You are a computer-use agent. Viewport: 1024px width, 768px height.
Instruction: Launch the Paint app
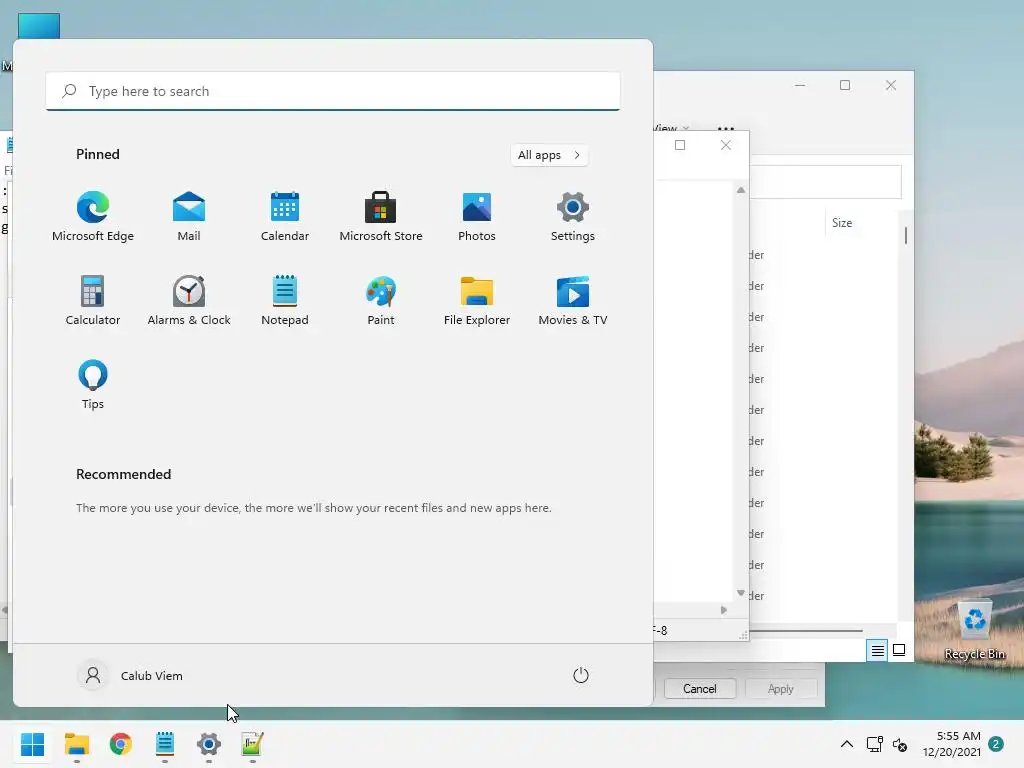(381, 301)
